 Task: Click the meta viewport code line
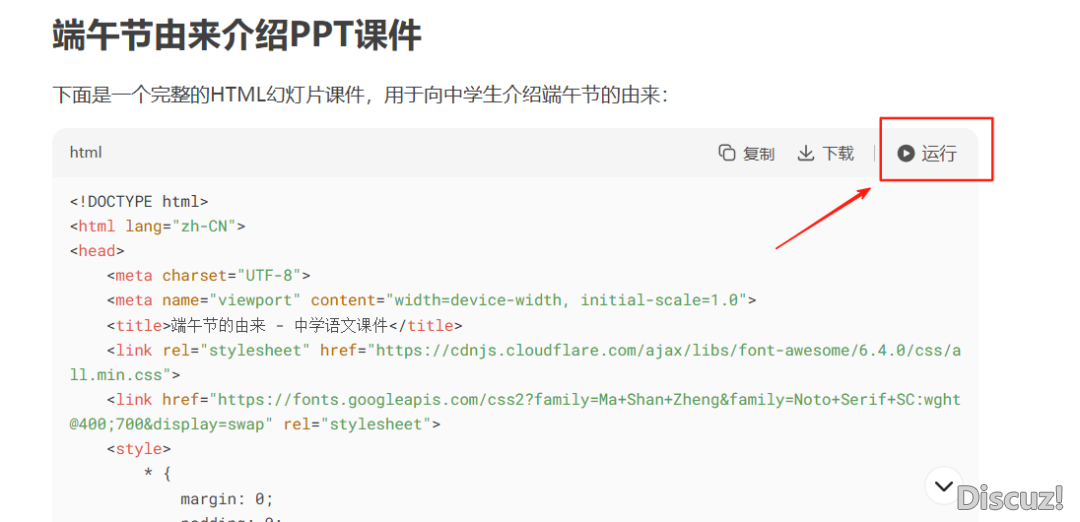click(431, 300)
